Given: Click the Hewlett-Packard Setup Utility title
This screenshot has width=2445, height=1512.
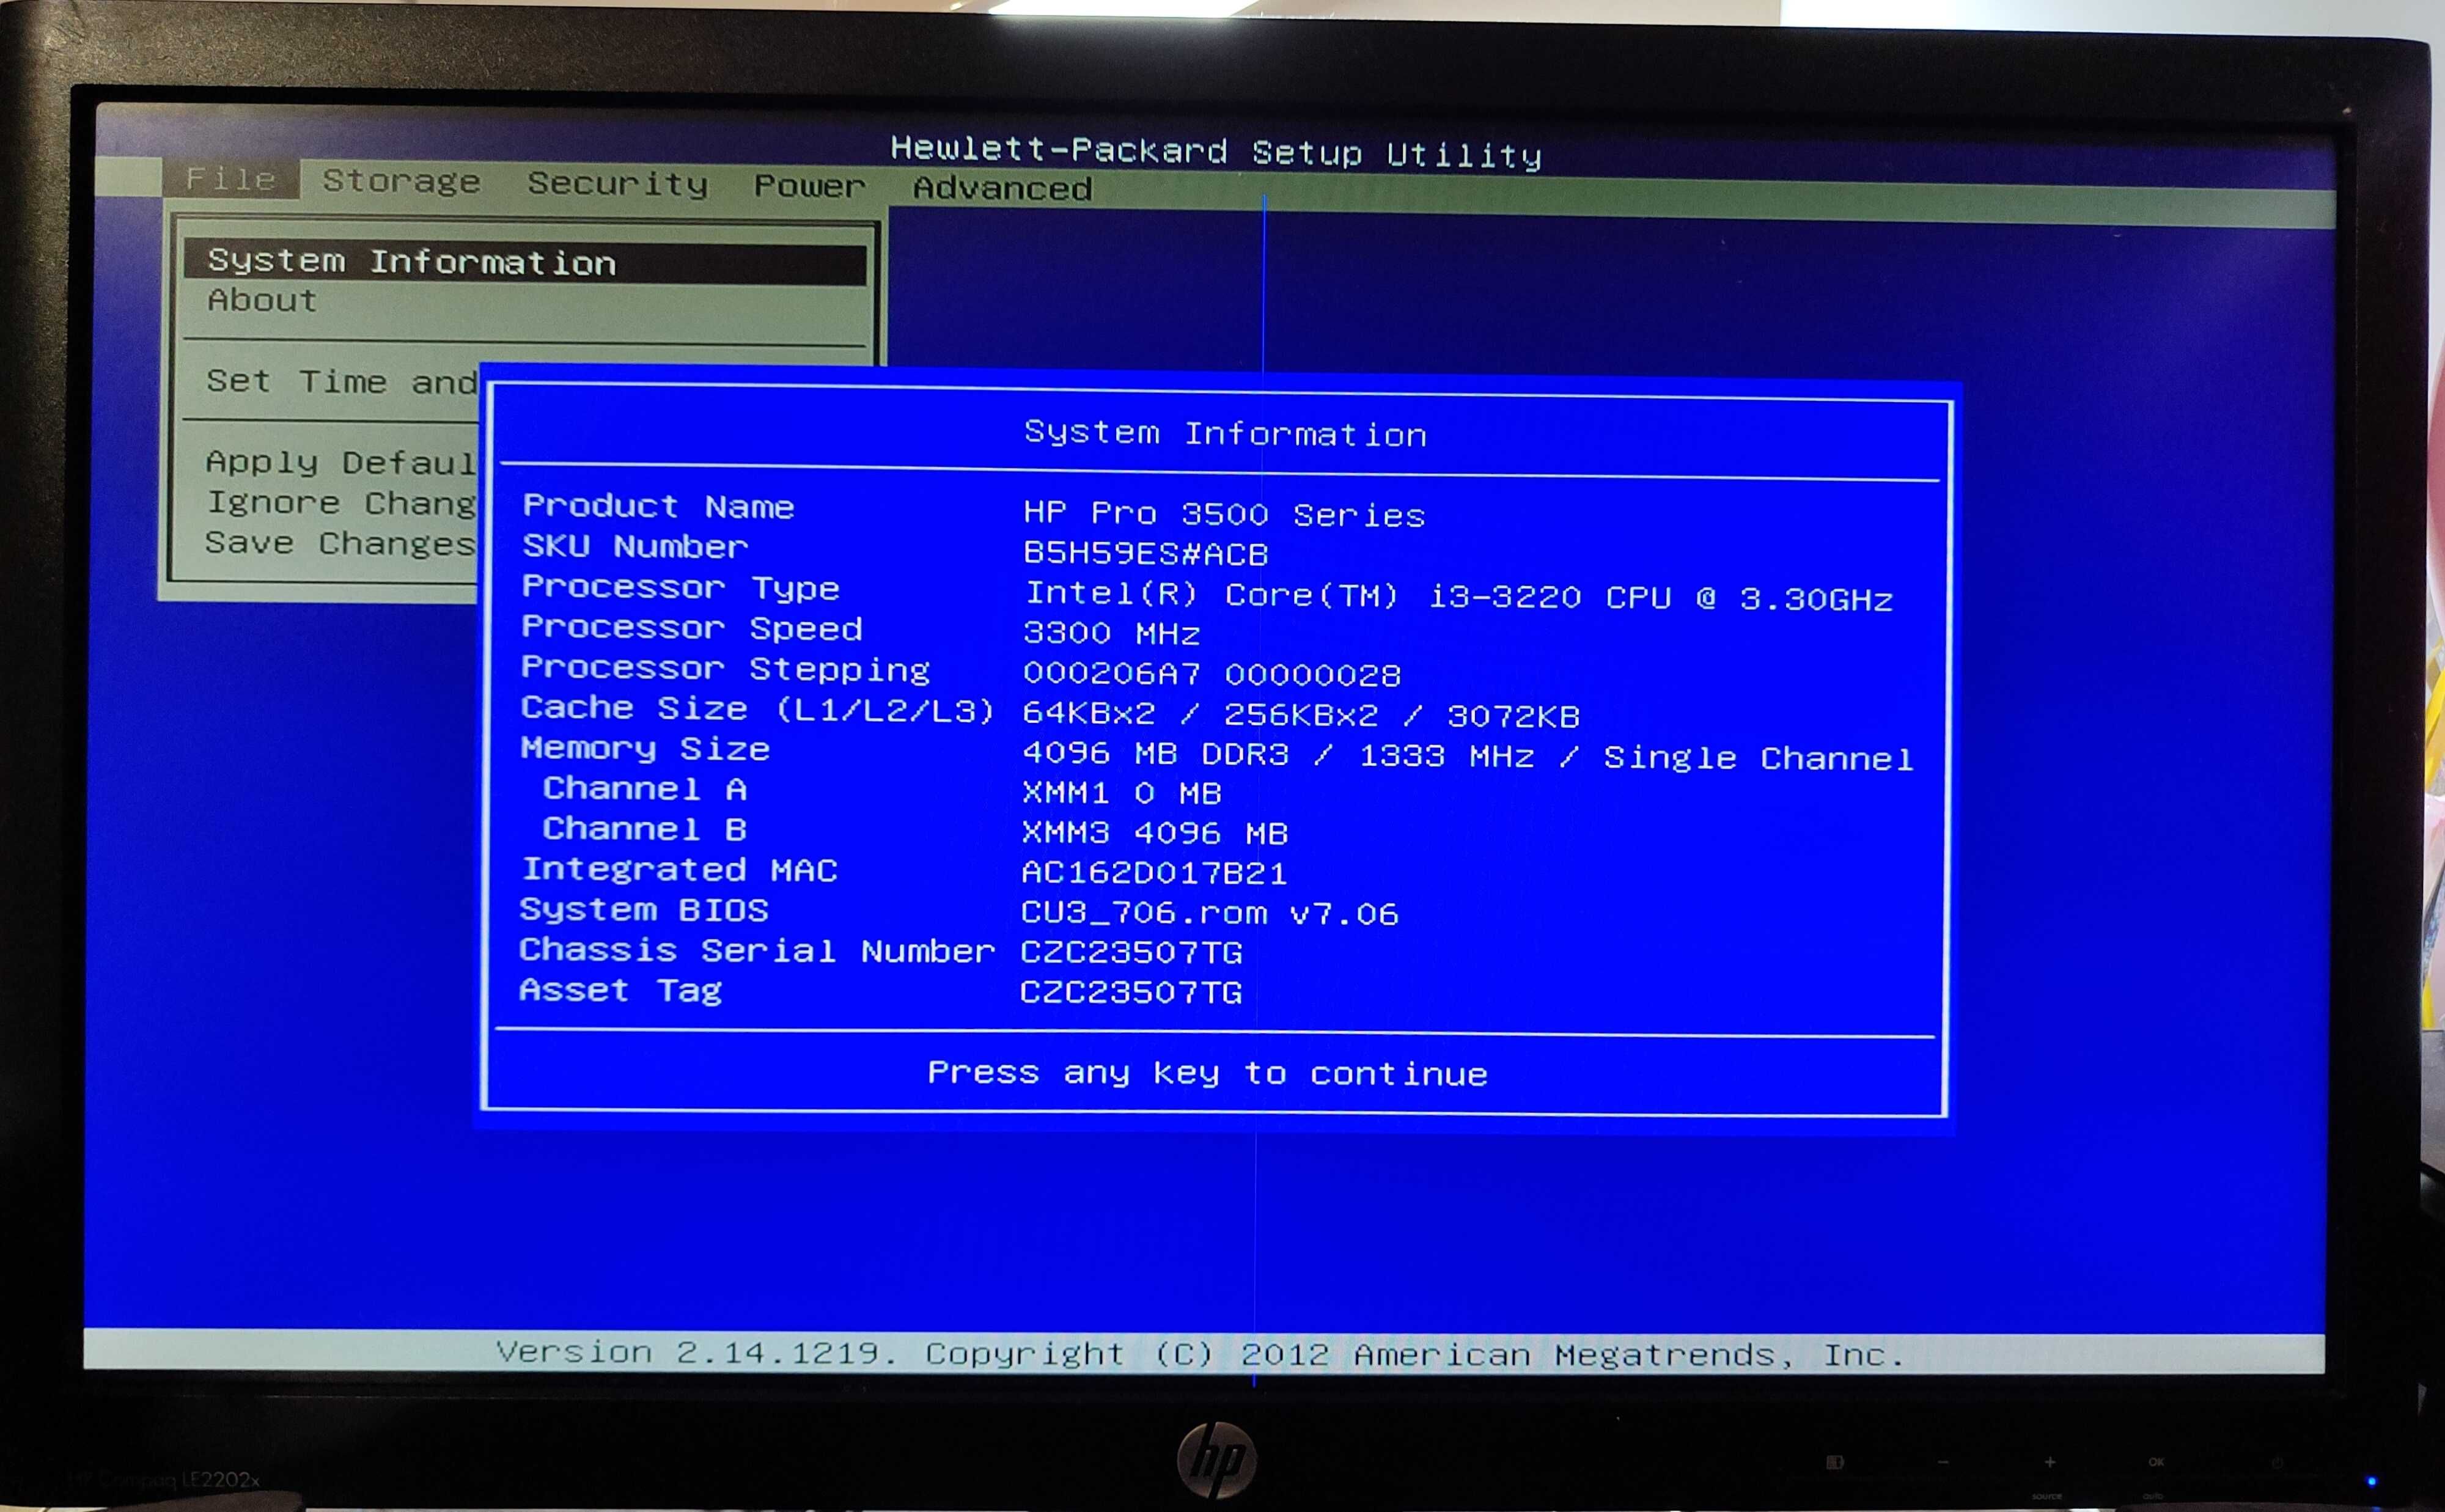Looking at the screenshot, I should click(x=1216, y=152).
